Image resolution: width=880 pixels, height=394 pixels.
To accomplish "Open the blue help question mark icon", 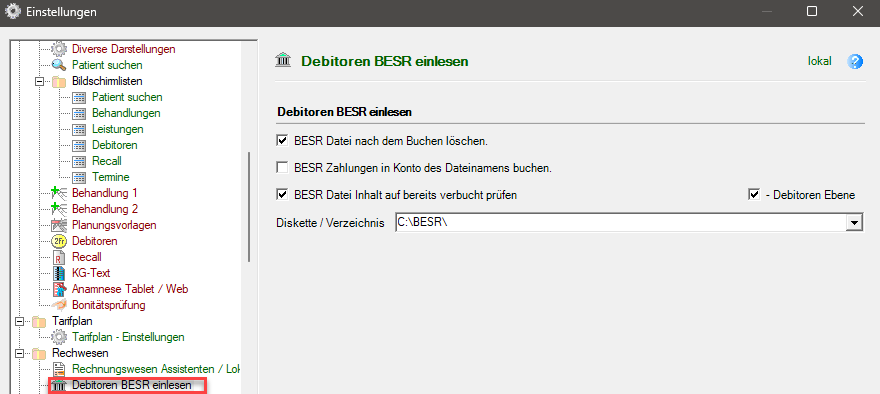I will tap(854, 61).
